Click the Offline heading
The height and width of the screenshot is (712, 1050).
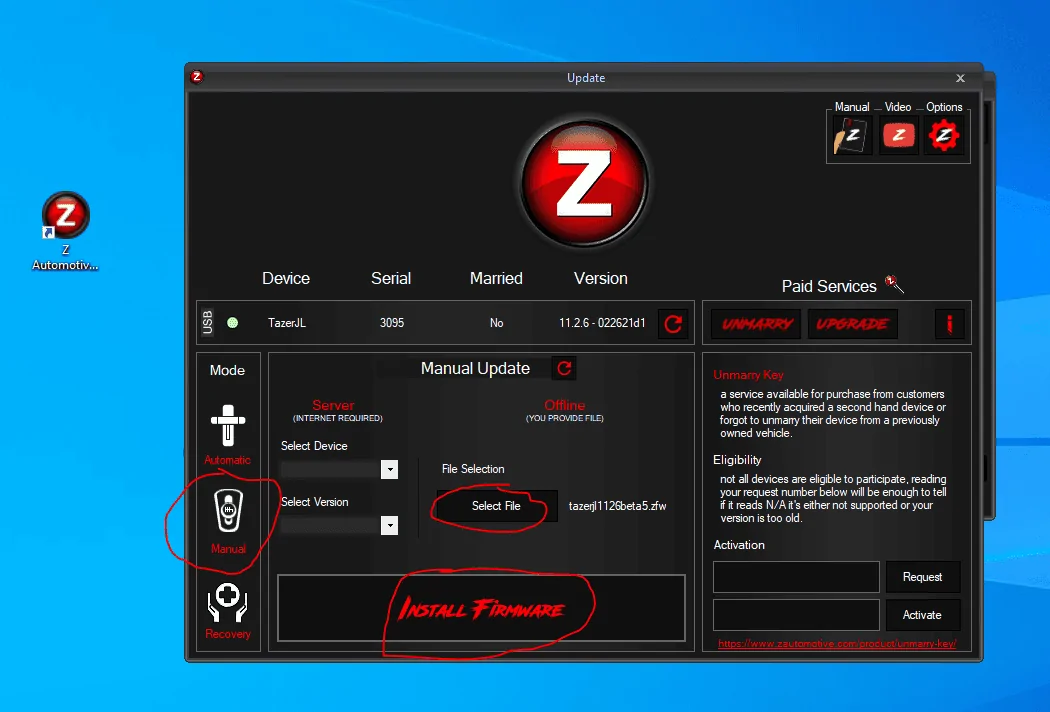pyautogui.click(x=565, y=405)
